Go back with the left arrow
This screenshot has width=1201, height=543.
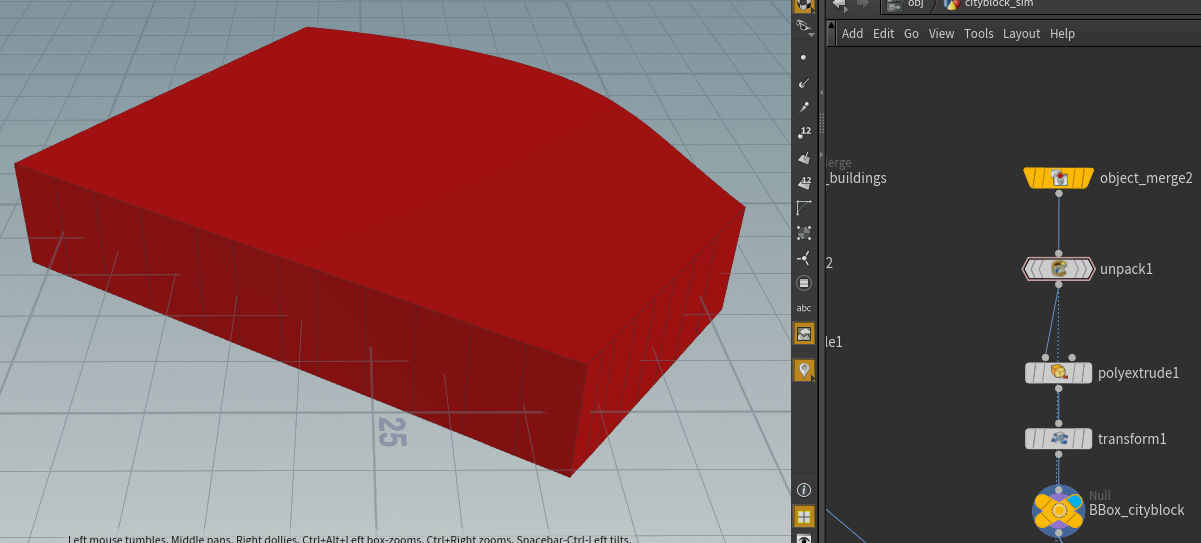tap(839, 4)
